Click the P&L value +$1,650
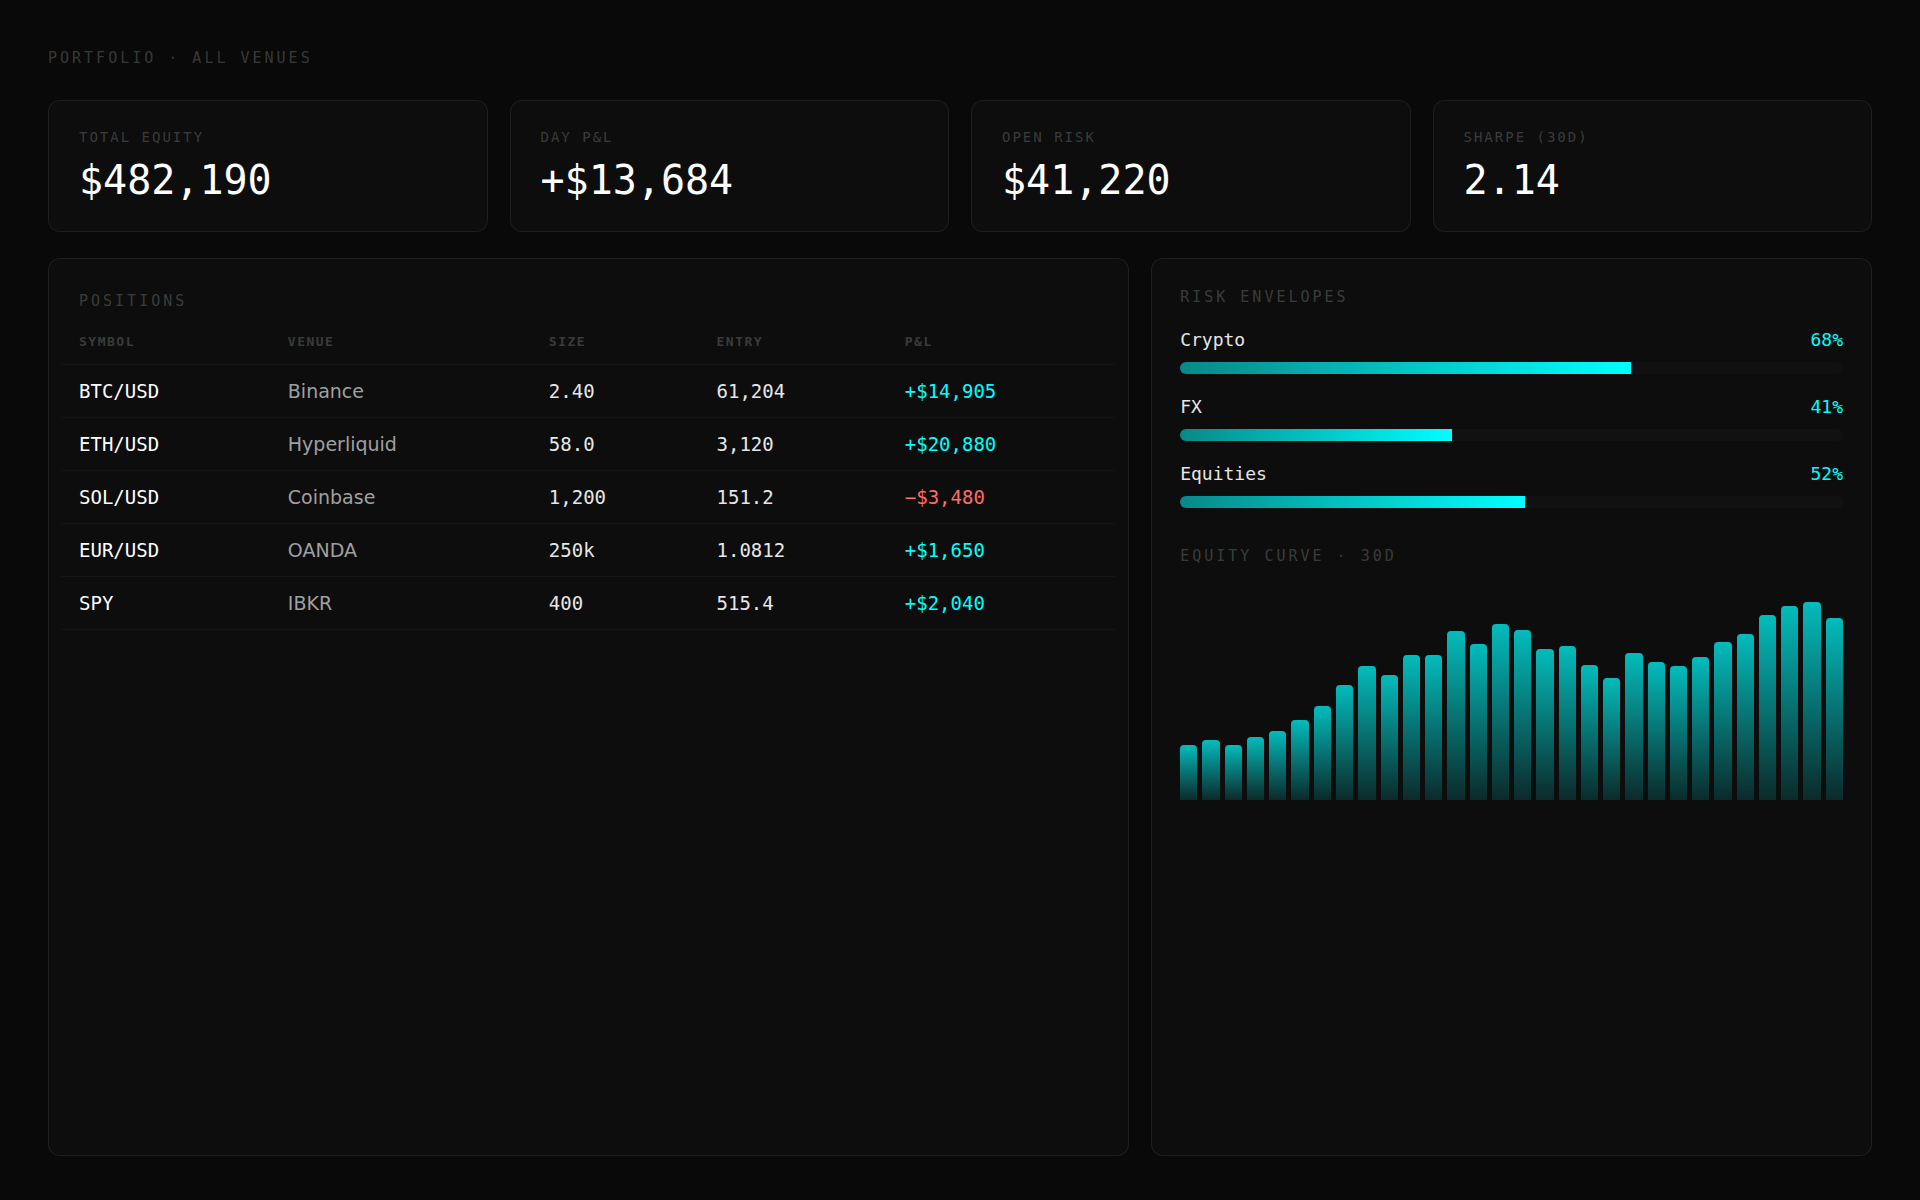The height and width of the screenshot is (1200, 1920). click(944, 551)
